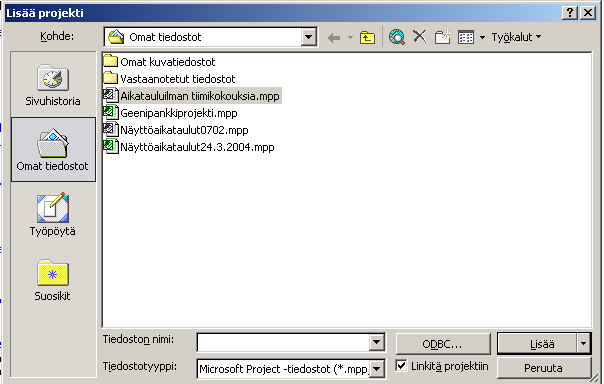Click the Omat kuvatiedostot folder name

point(168,62)
